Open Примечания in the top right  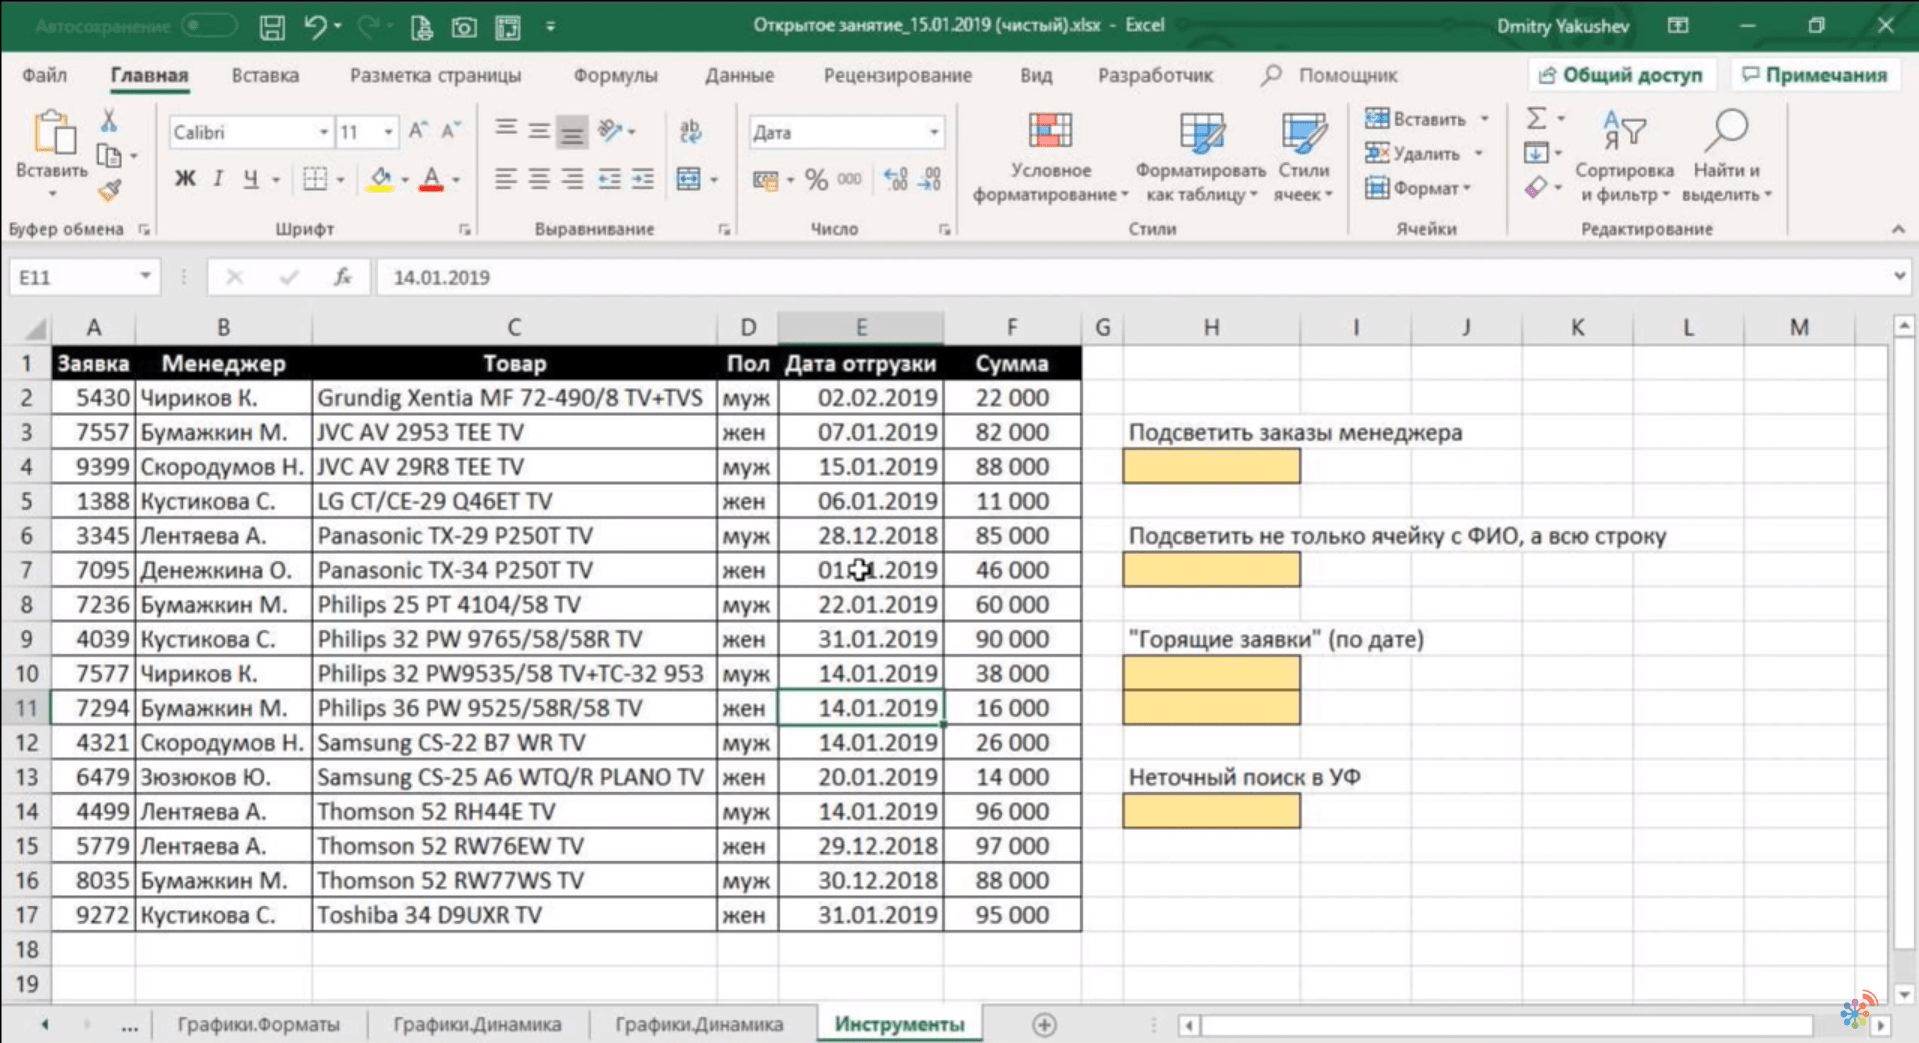coord(1815,74)
